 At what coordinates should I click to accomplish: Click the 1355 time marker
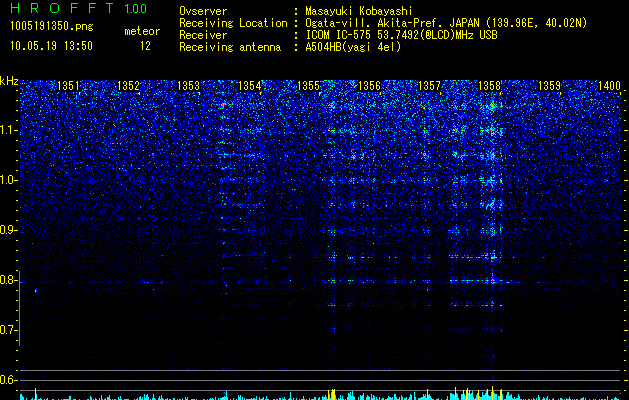pos(308,86)
